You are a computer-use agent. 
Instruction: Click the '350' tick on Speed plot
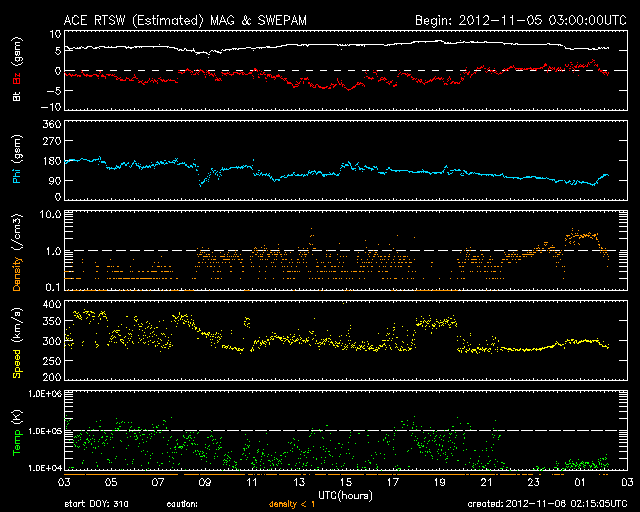point(52,321)
